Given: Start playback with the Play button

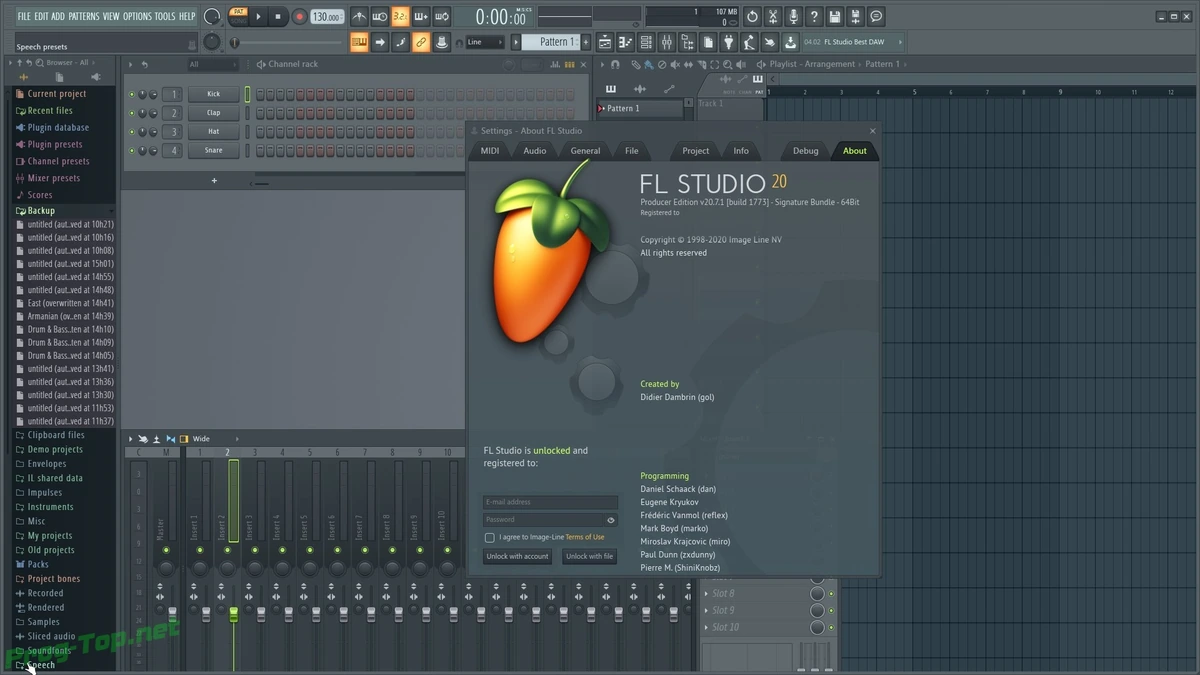Looking at the screenshot, I should coord(258,16).
